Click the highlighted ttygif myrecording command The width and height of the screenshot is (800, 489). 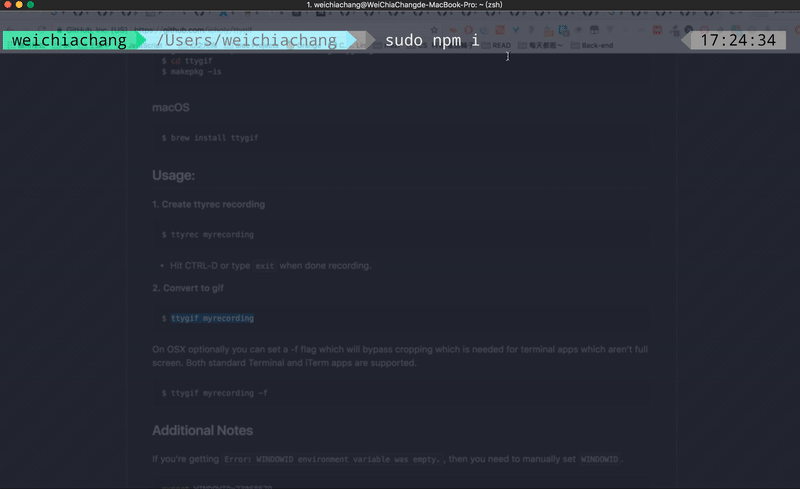[x=212, y=319]
